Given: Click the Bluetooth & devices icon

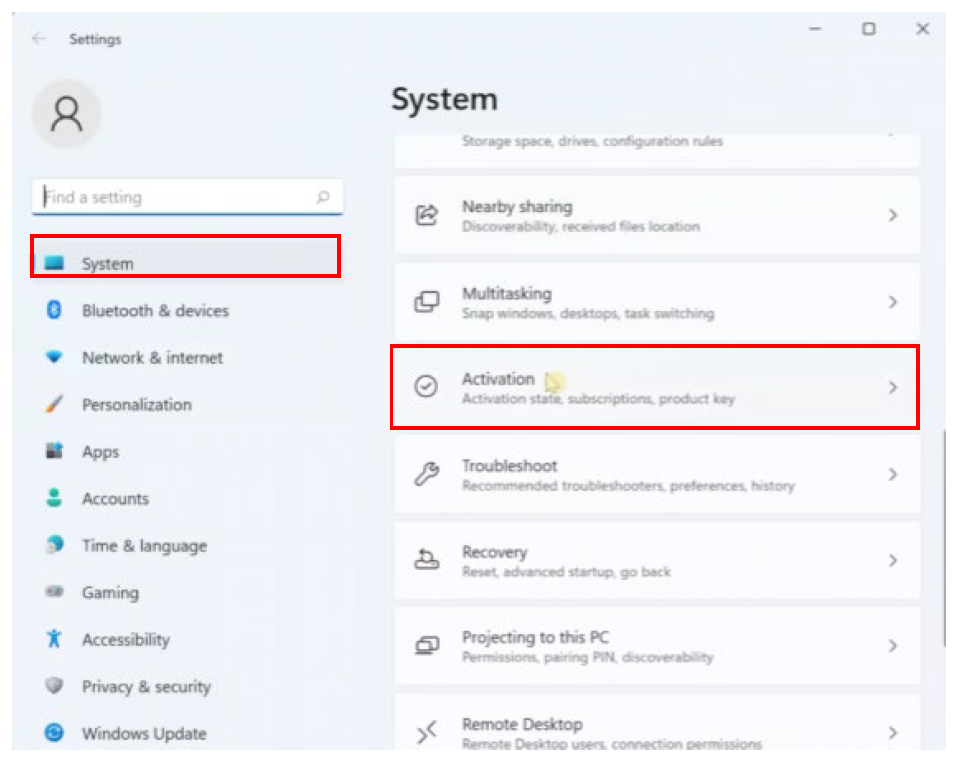Looking at the screenshot, I should [x=55, y=311].
